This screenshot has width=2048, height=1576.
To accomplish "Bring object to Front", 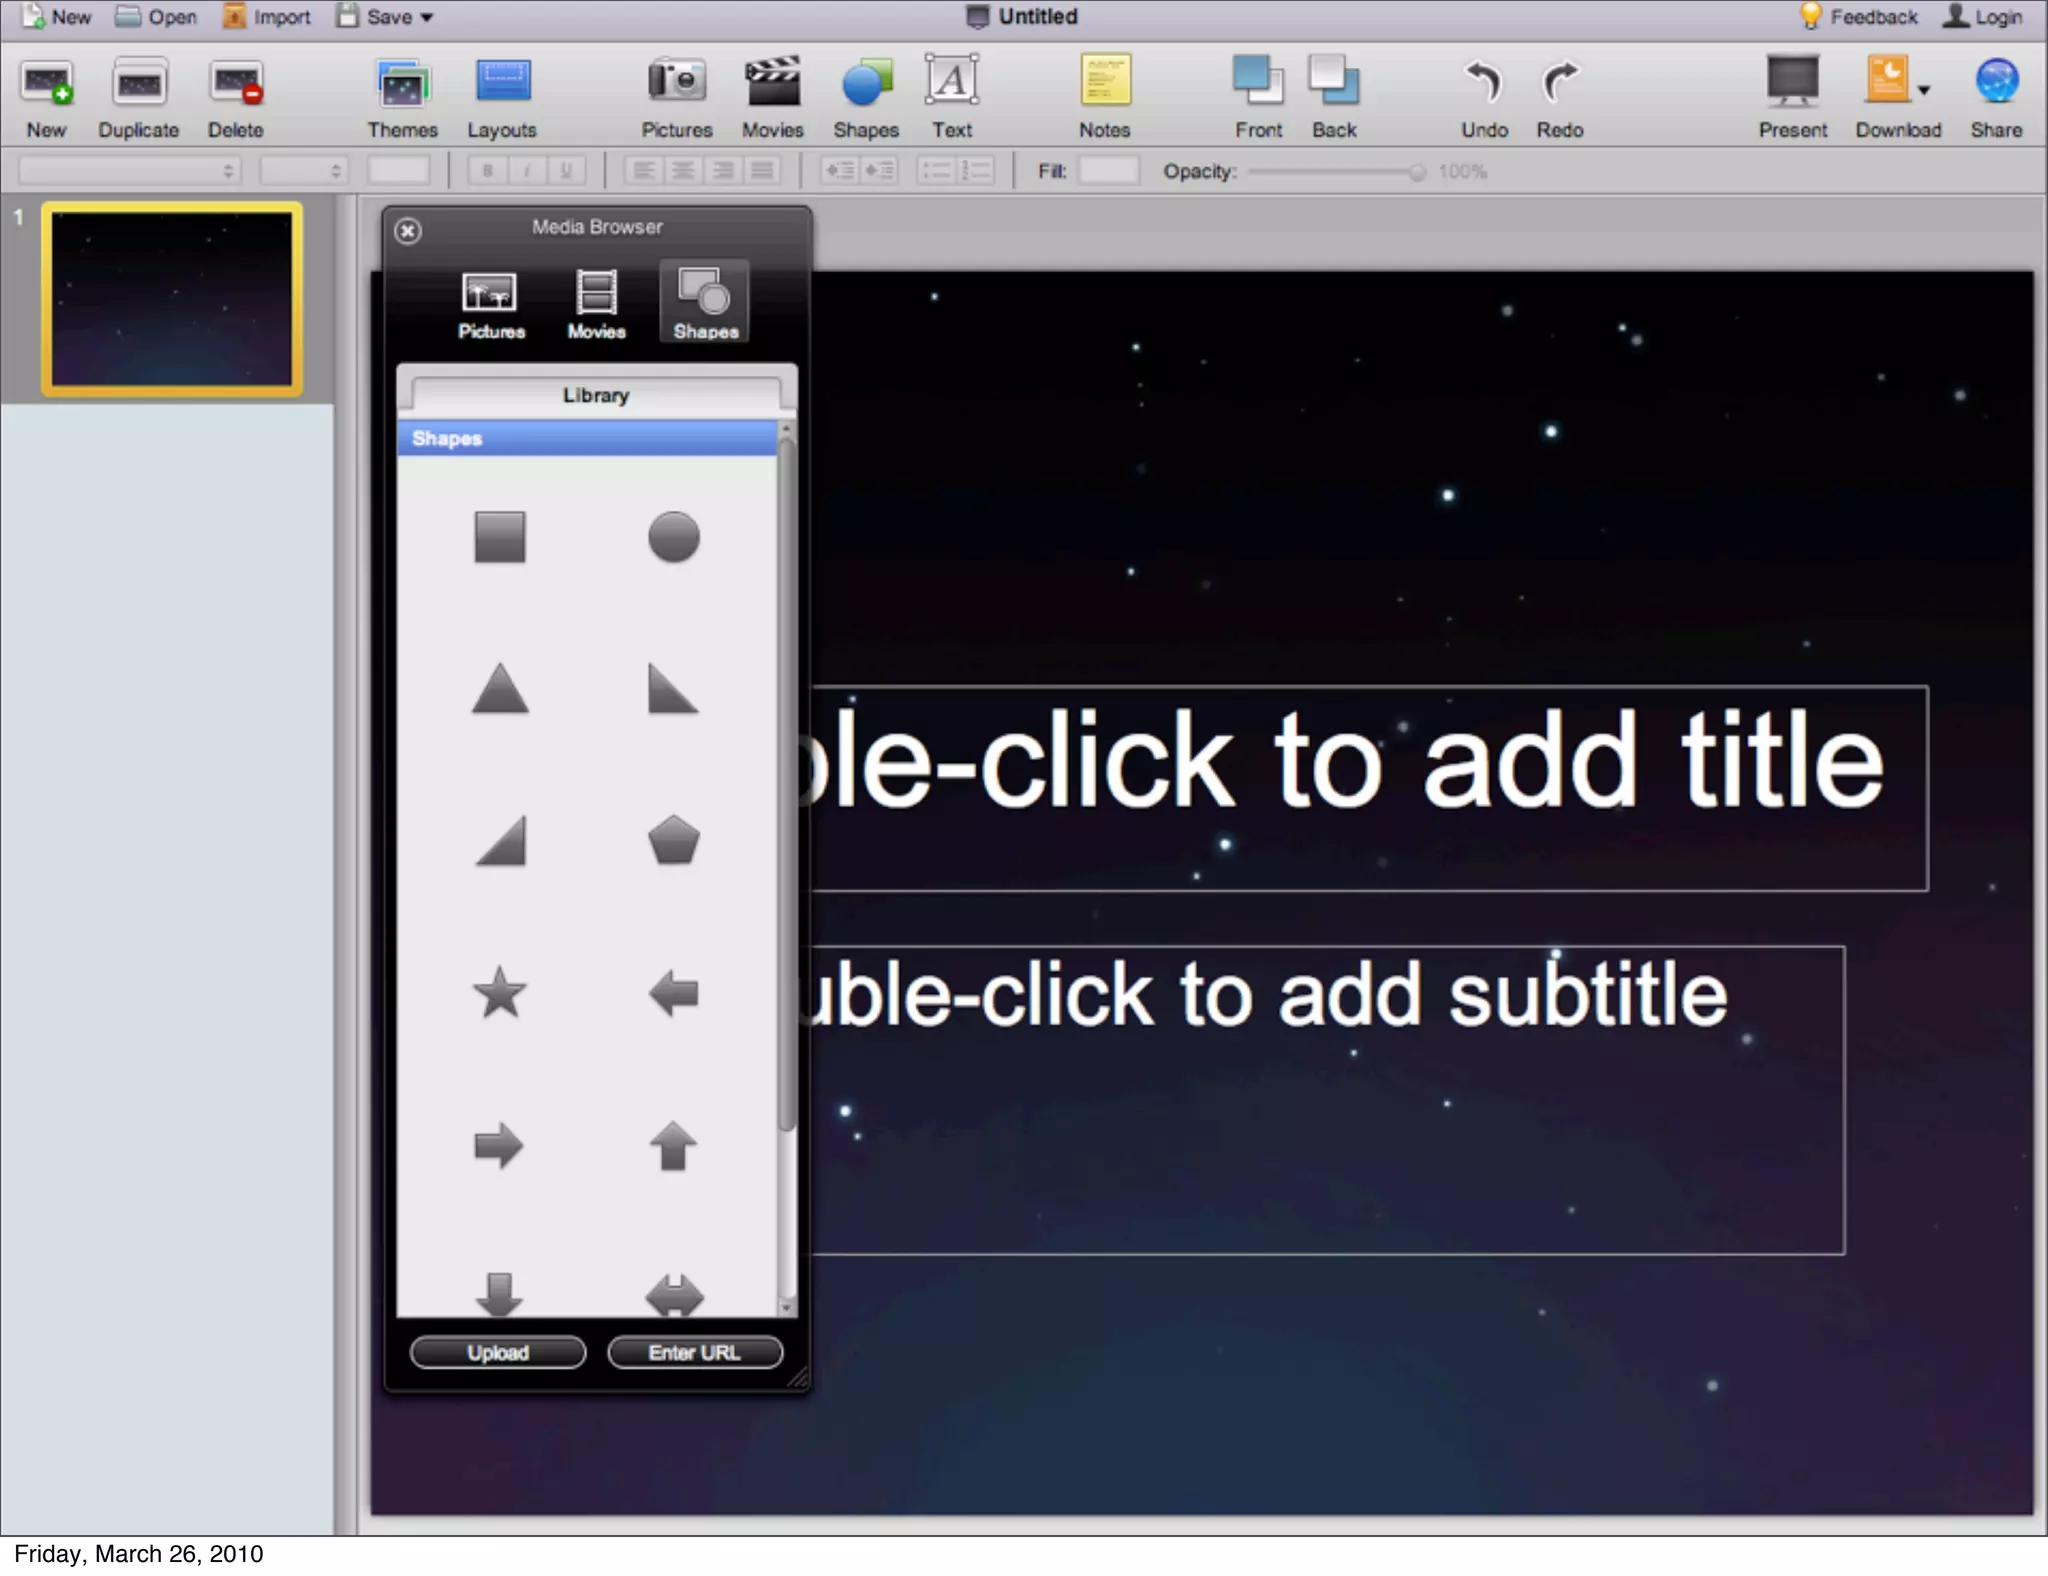I will click(x=1257, y=81).
